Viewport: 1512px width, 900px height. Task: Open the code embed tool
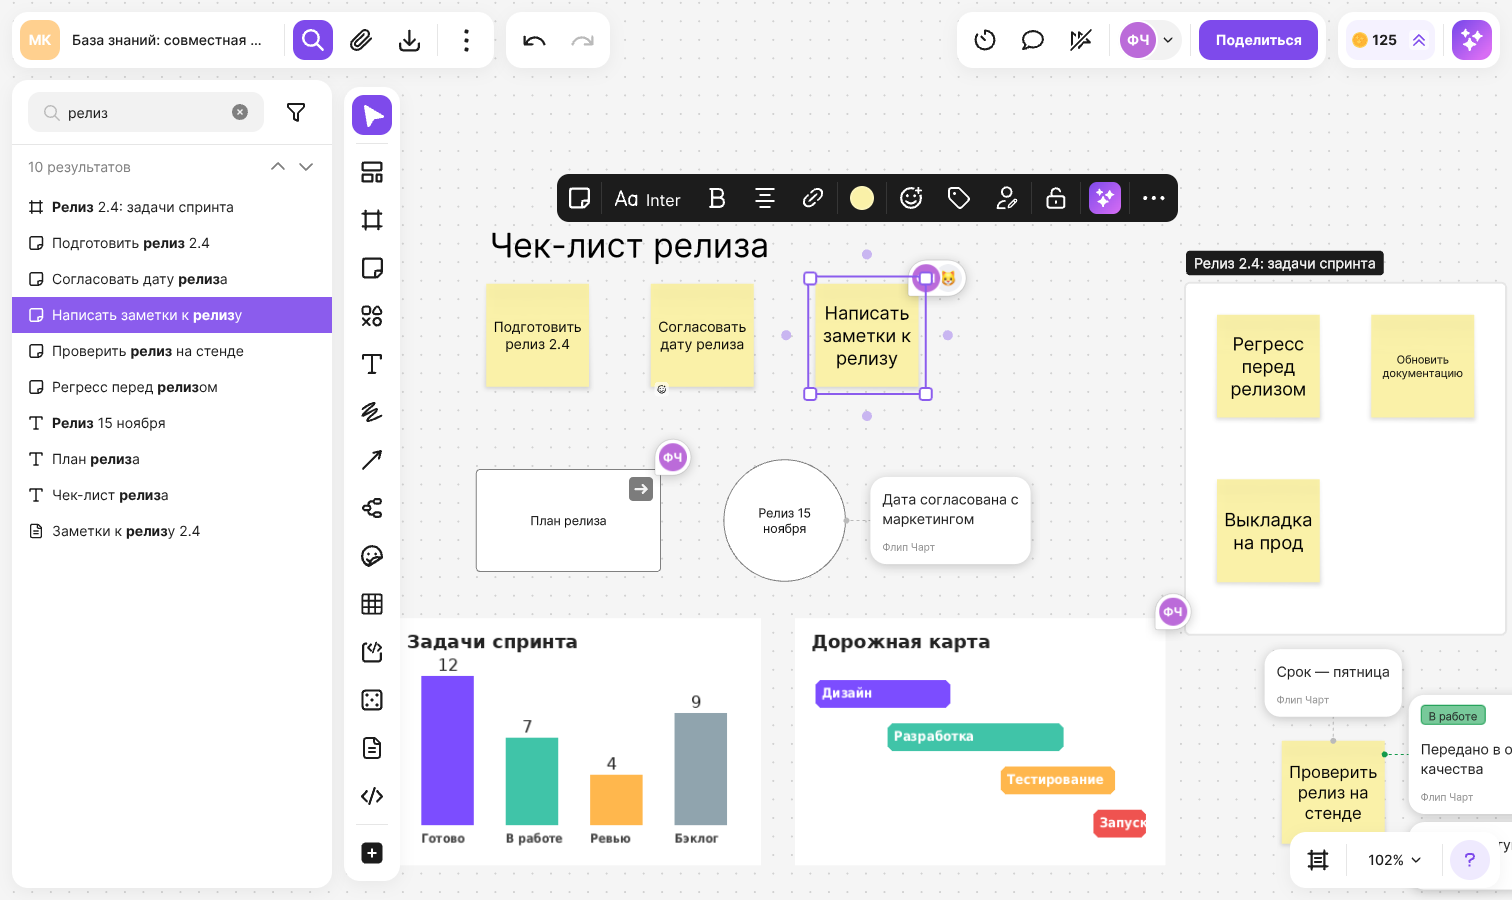[372, 796]
